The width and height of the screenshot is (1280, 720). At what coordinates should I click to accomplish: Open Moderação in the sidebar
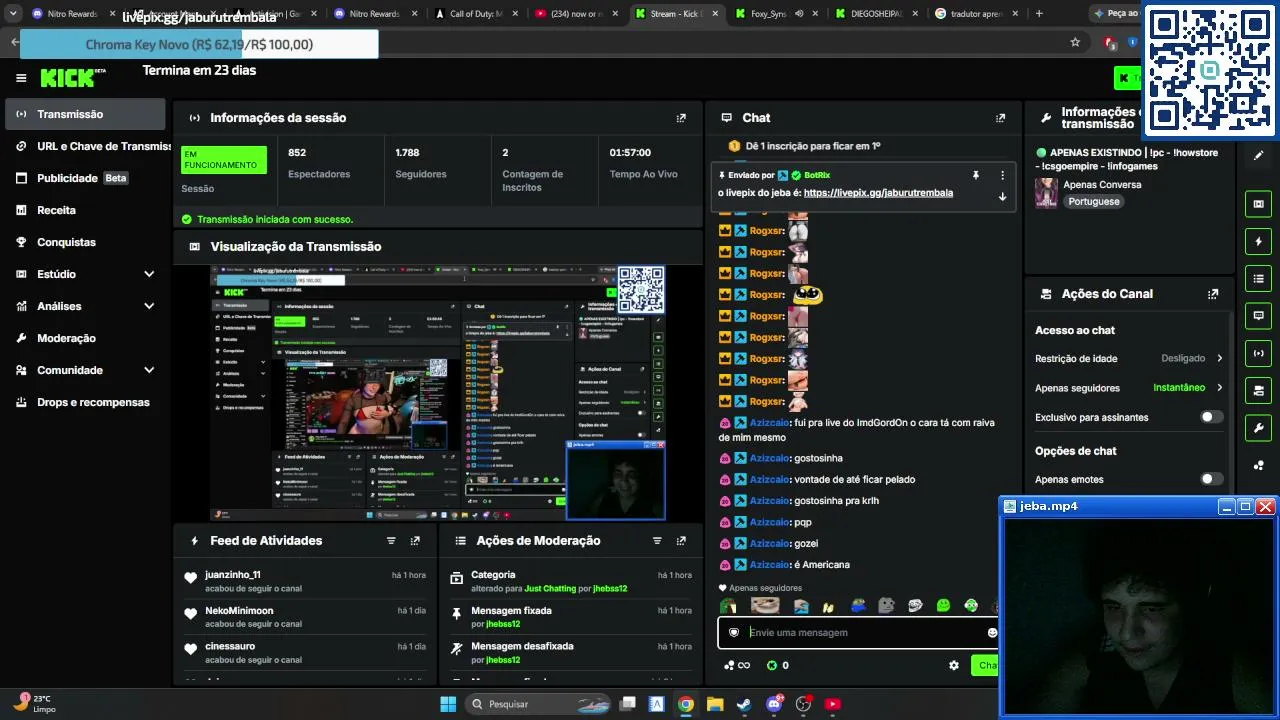click(x=85, y=338)
